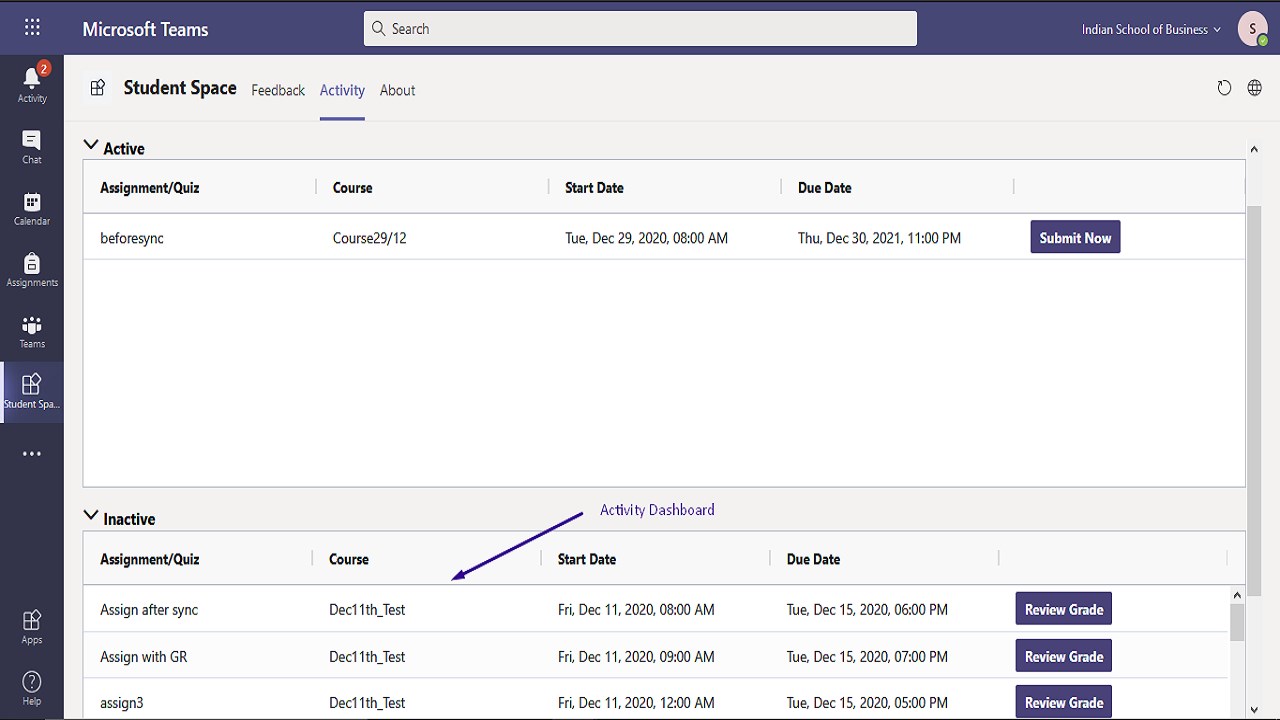The height and width of the screenshot is (720, 1280).
Task: Click the Student Space app icon in header
Action: (97, 88)
